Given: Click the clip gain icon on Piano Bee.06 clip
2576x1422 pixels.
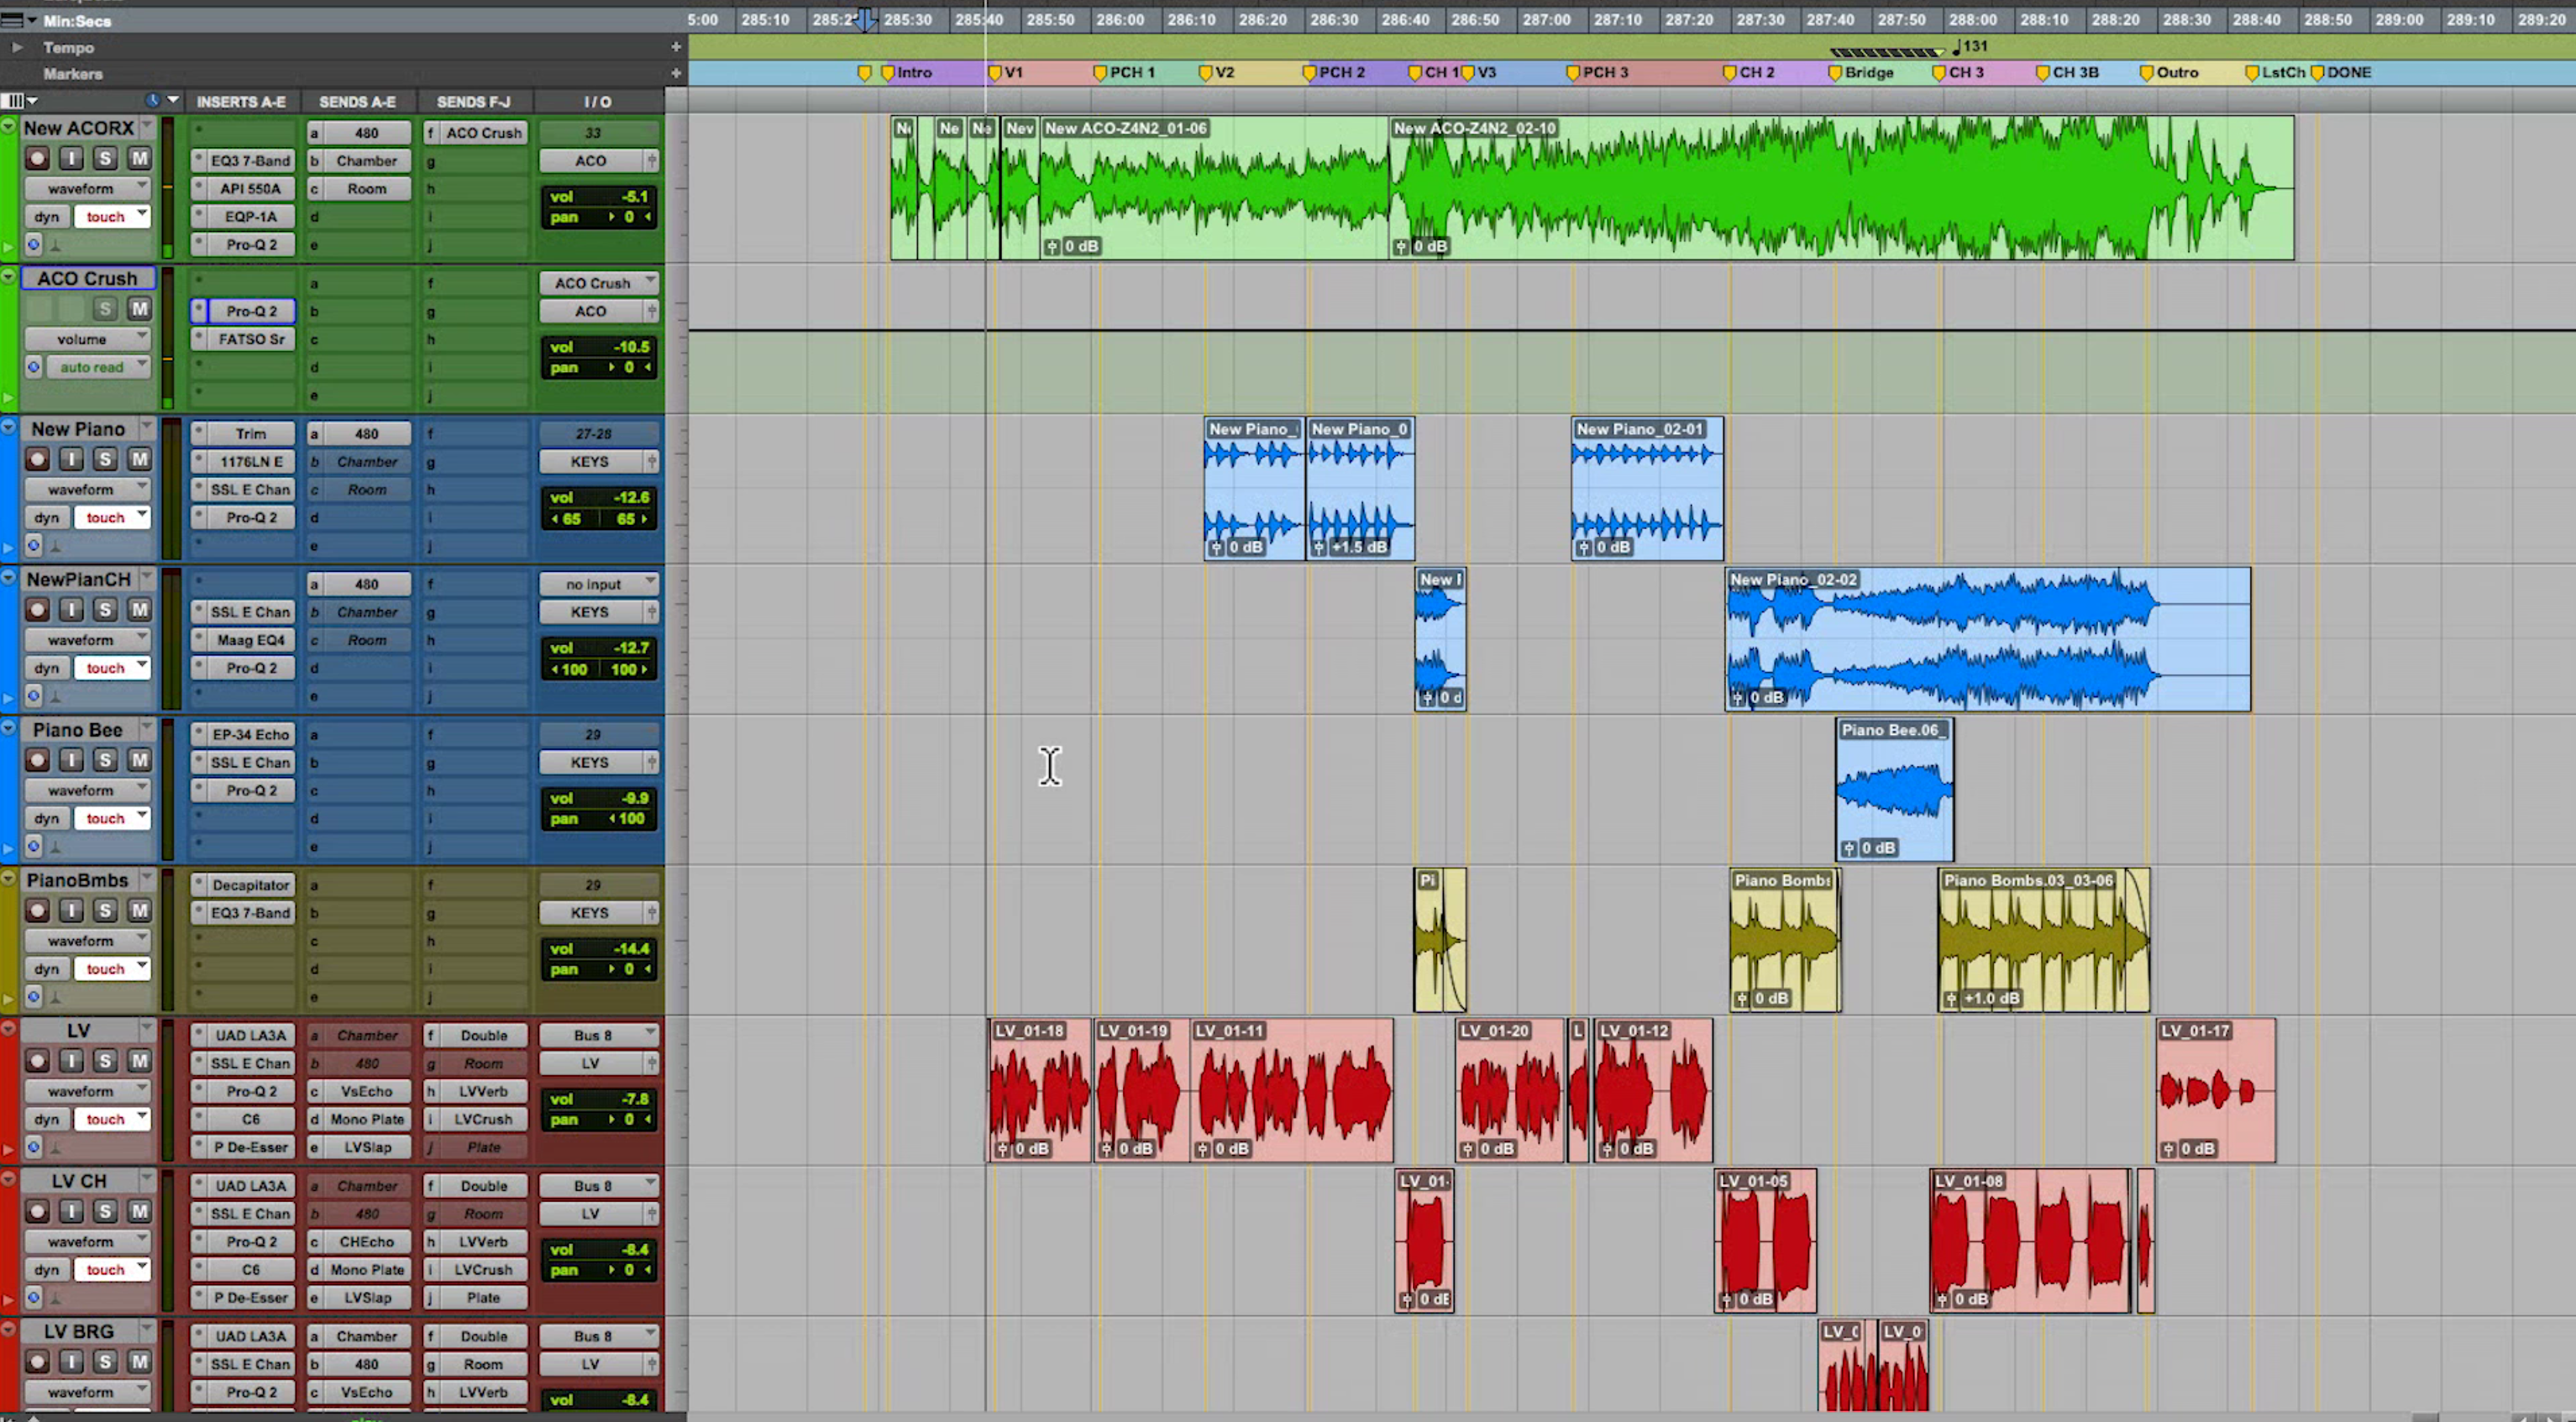Looking at the screenshot, I should (x=1849, y=848).
